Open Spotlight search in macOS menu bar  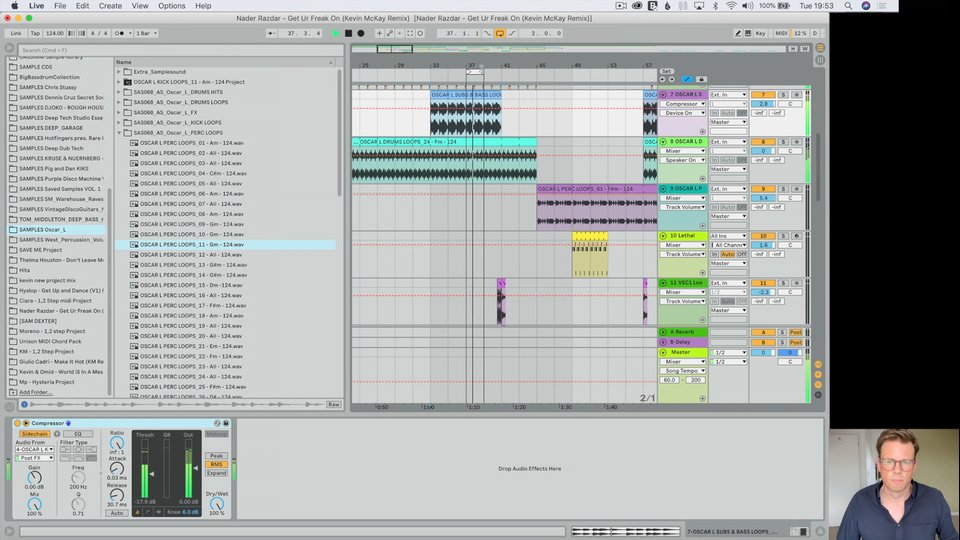(x=848, y=6)
